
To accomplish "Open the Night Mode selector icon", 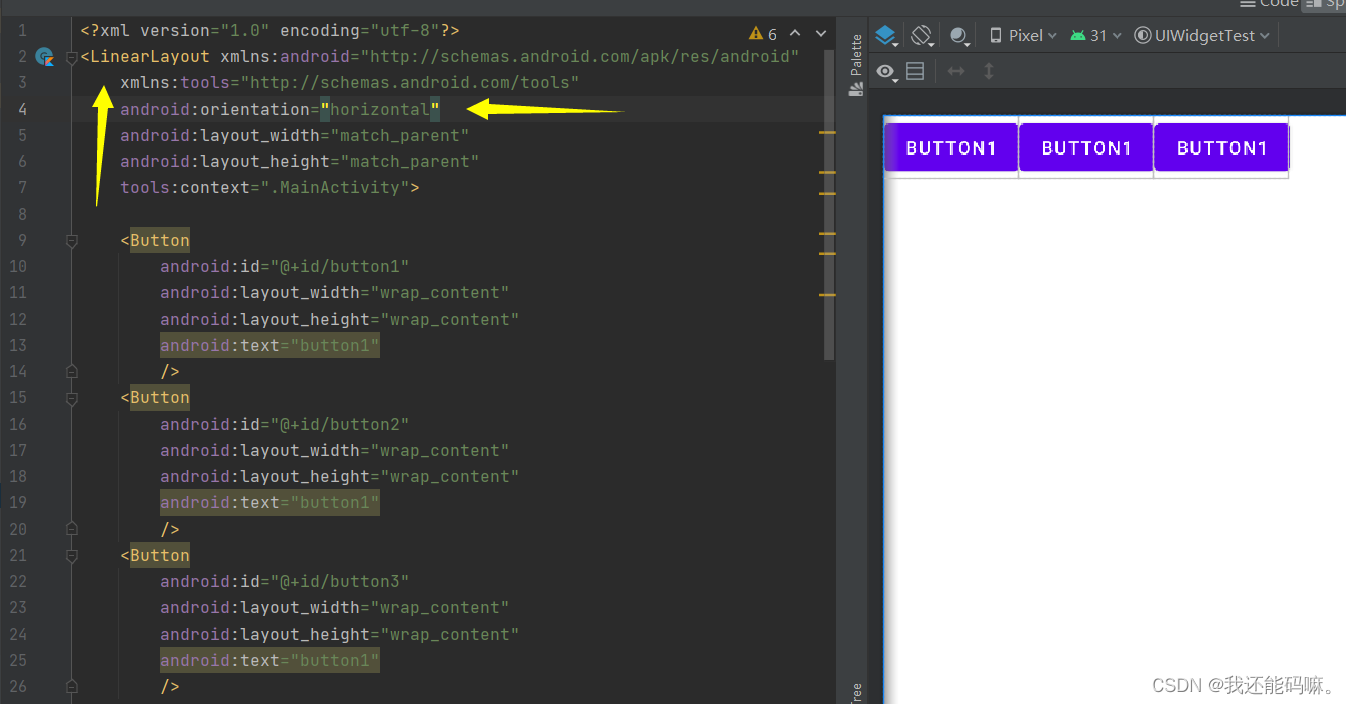I will [960, 36].
